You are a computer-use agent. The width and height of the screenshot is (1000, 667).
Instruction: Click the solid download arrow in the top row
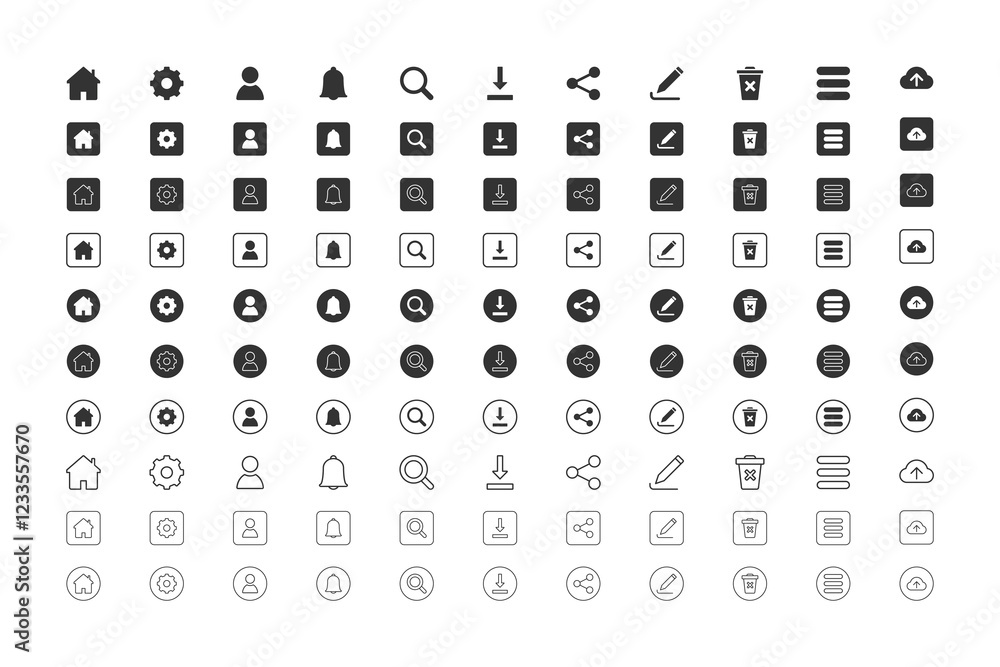click(500, 84)
